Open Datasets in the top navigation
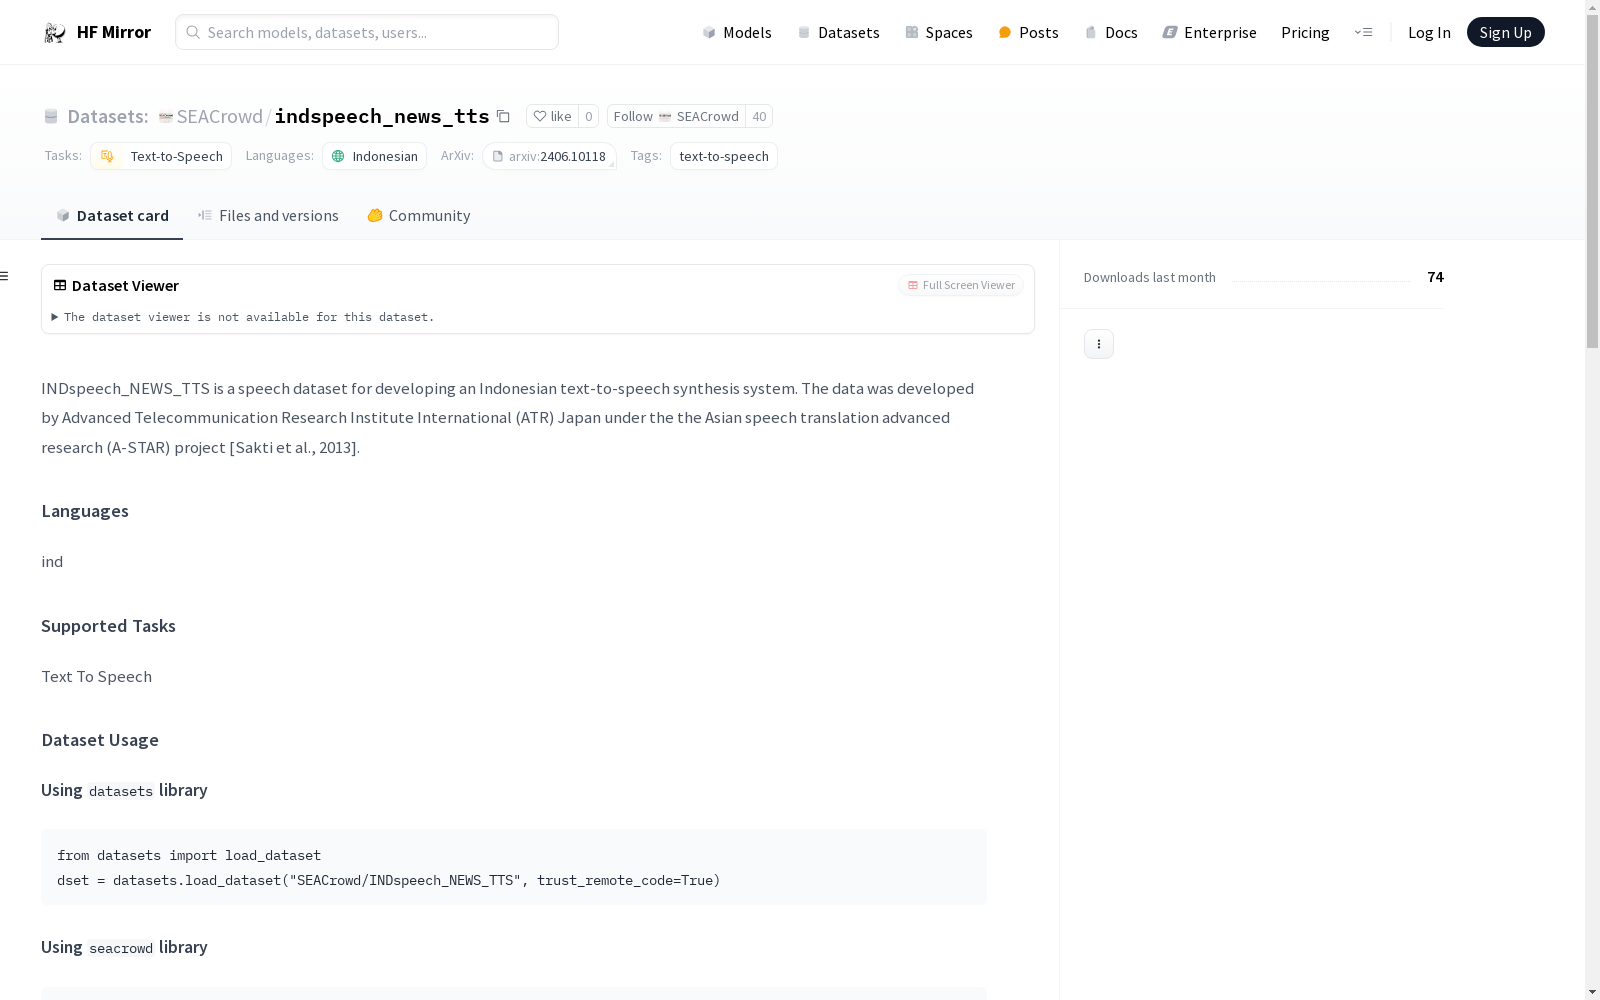 [838, 32]
